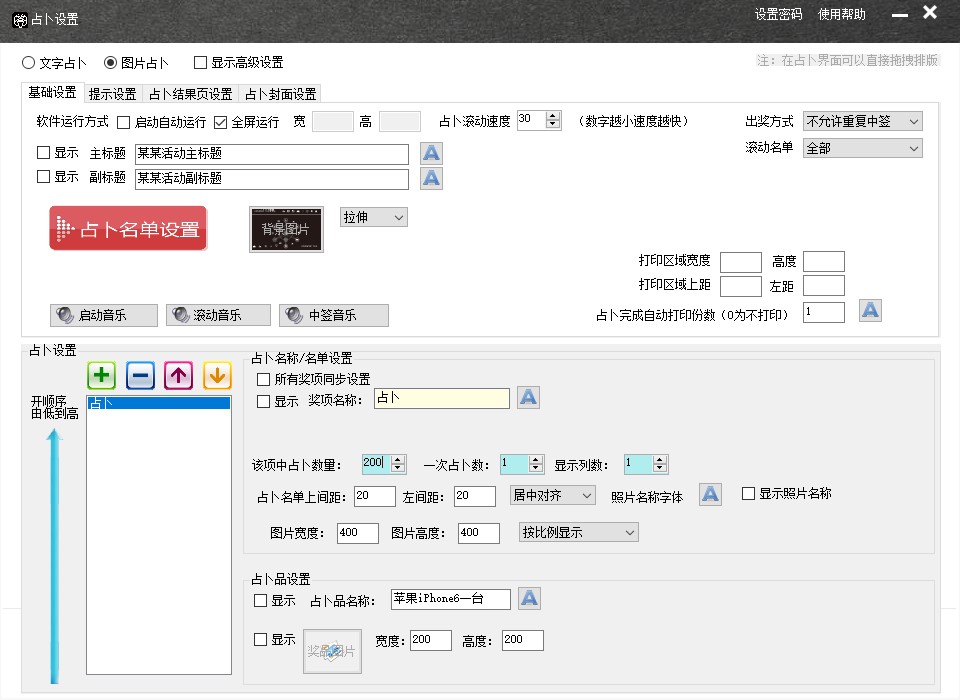Screen dimensions: 960x700
Task: Switch to the 占卜结果页设置 tab
Action: (x=190, y=94)
